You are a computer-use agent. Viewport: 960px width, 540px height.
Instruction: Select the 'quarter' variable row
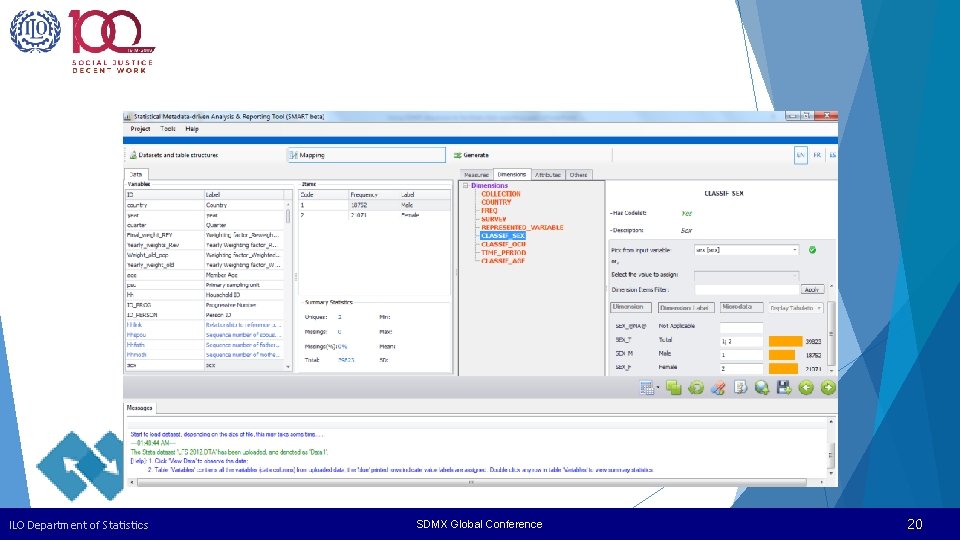(204, 225)
